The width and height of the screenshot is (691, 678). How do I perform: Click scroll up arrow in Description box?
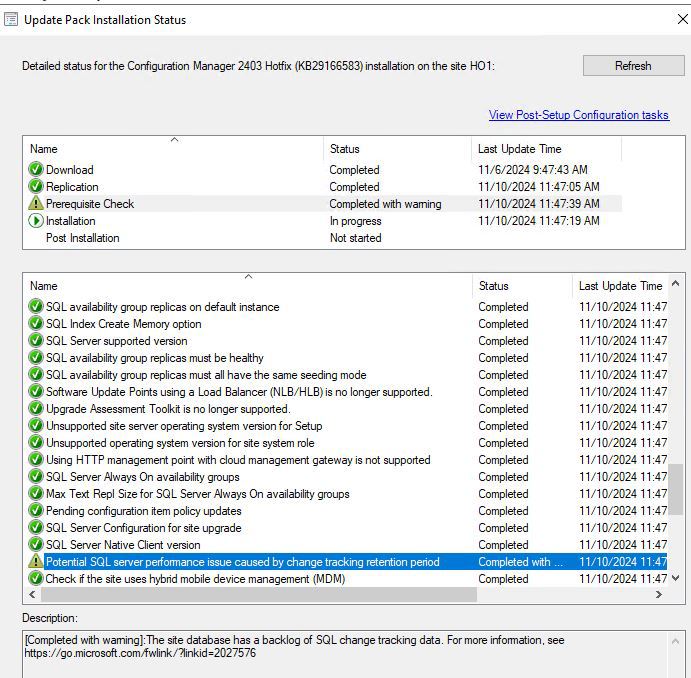[x=676, y=641]
